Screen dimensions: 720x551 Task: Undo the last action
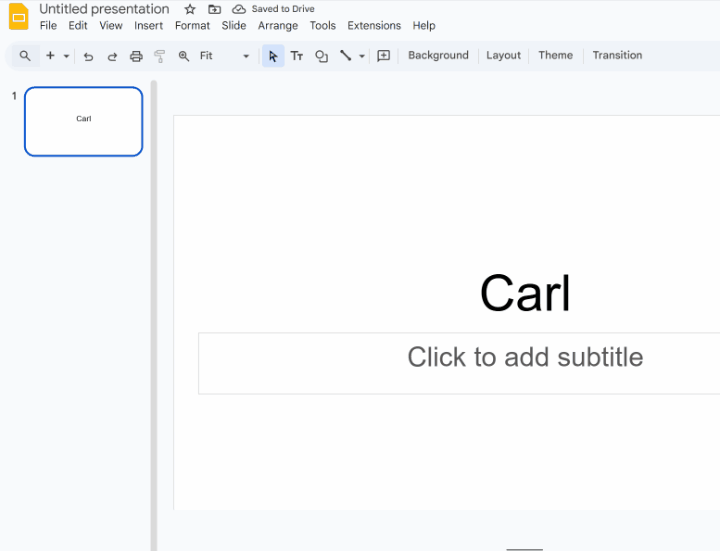tap(88, 56)
